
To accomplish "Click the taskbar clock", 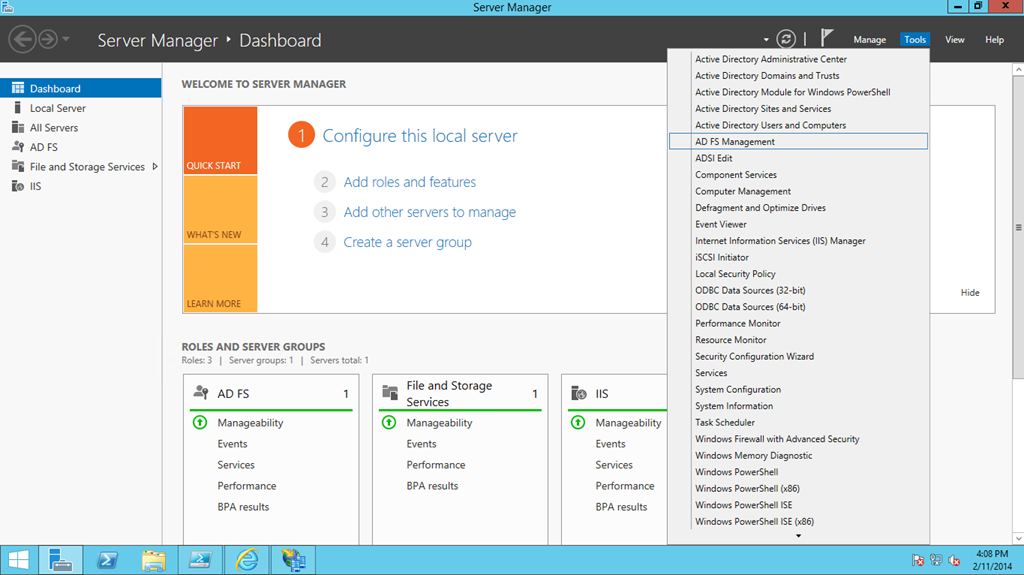I will tap(992, 560).
